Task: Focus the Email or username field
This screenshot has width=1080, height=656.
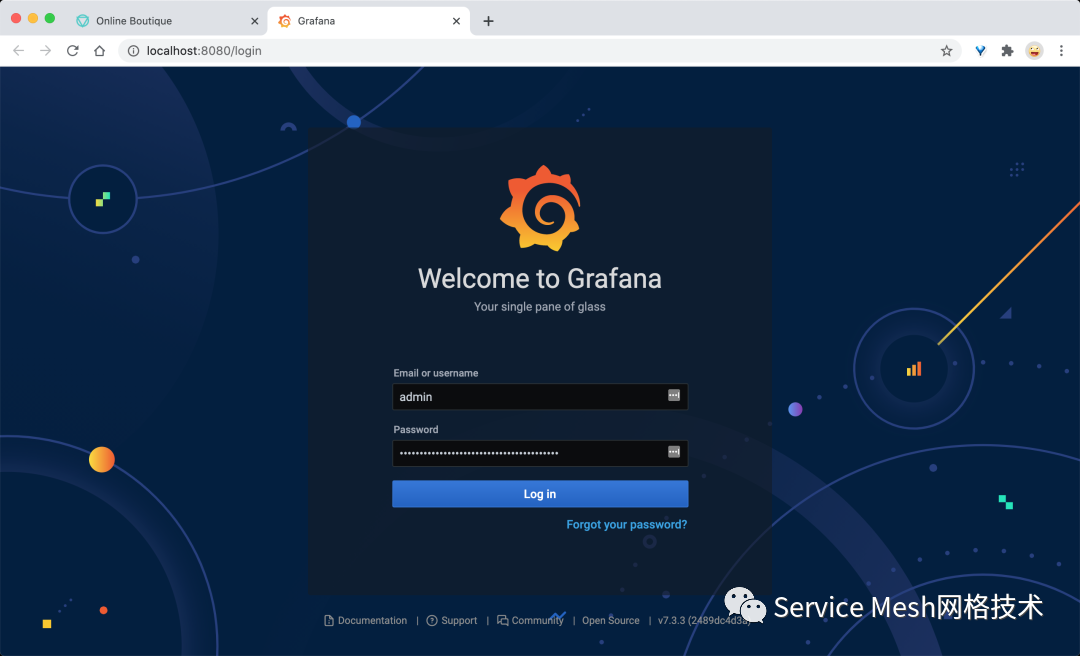Action: coord(540,397)
